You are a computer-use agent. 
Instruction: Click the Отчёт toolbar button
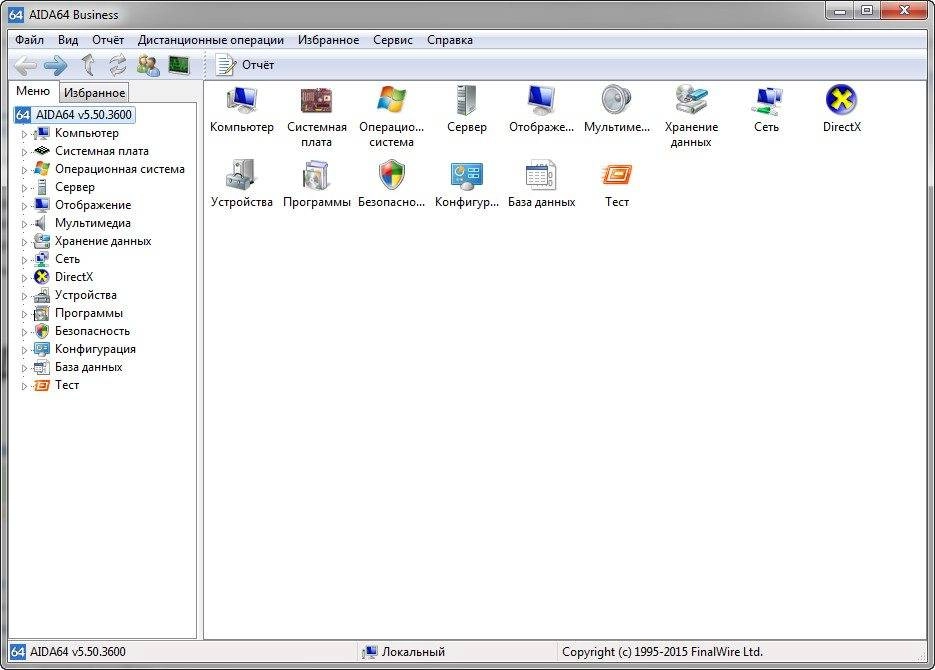(x=245, y=65)
